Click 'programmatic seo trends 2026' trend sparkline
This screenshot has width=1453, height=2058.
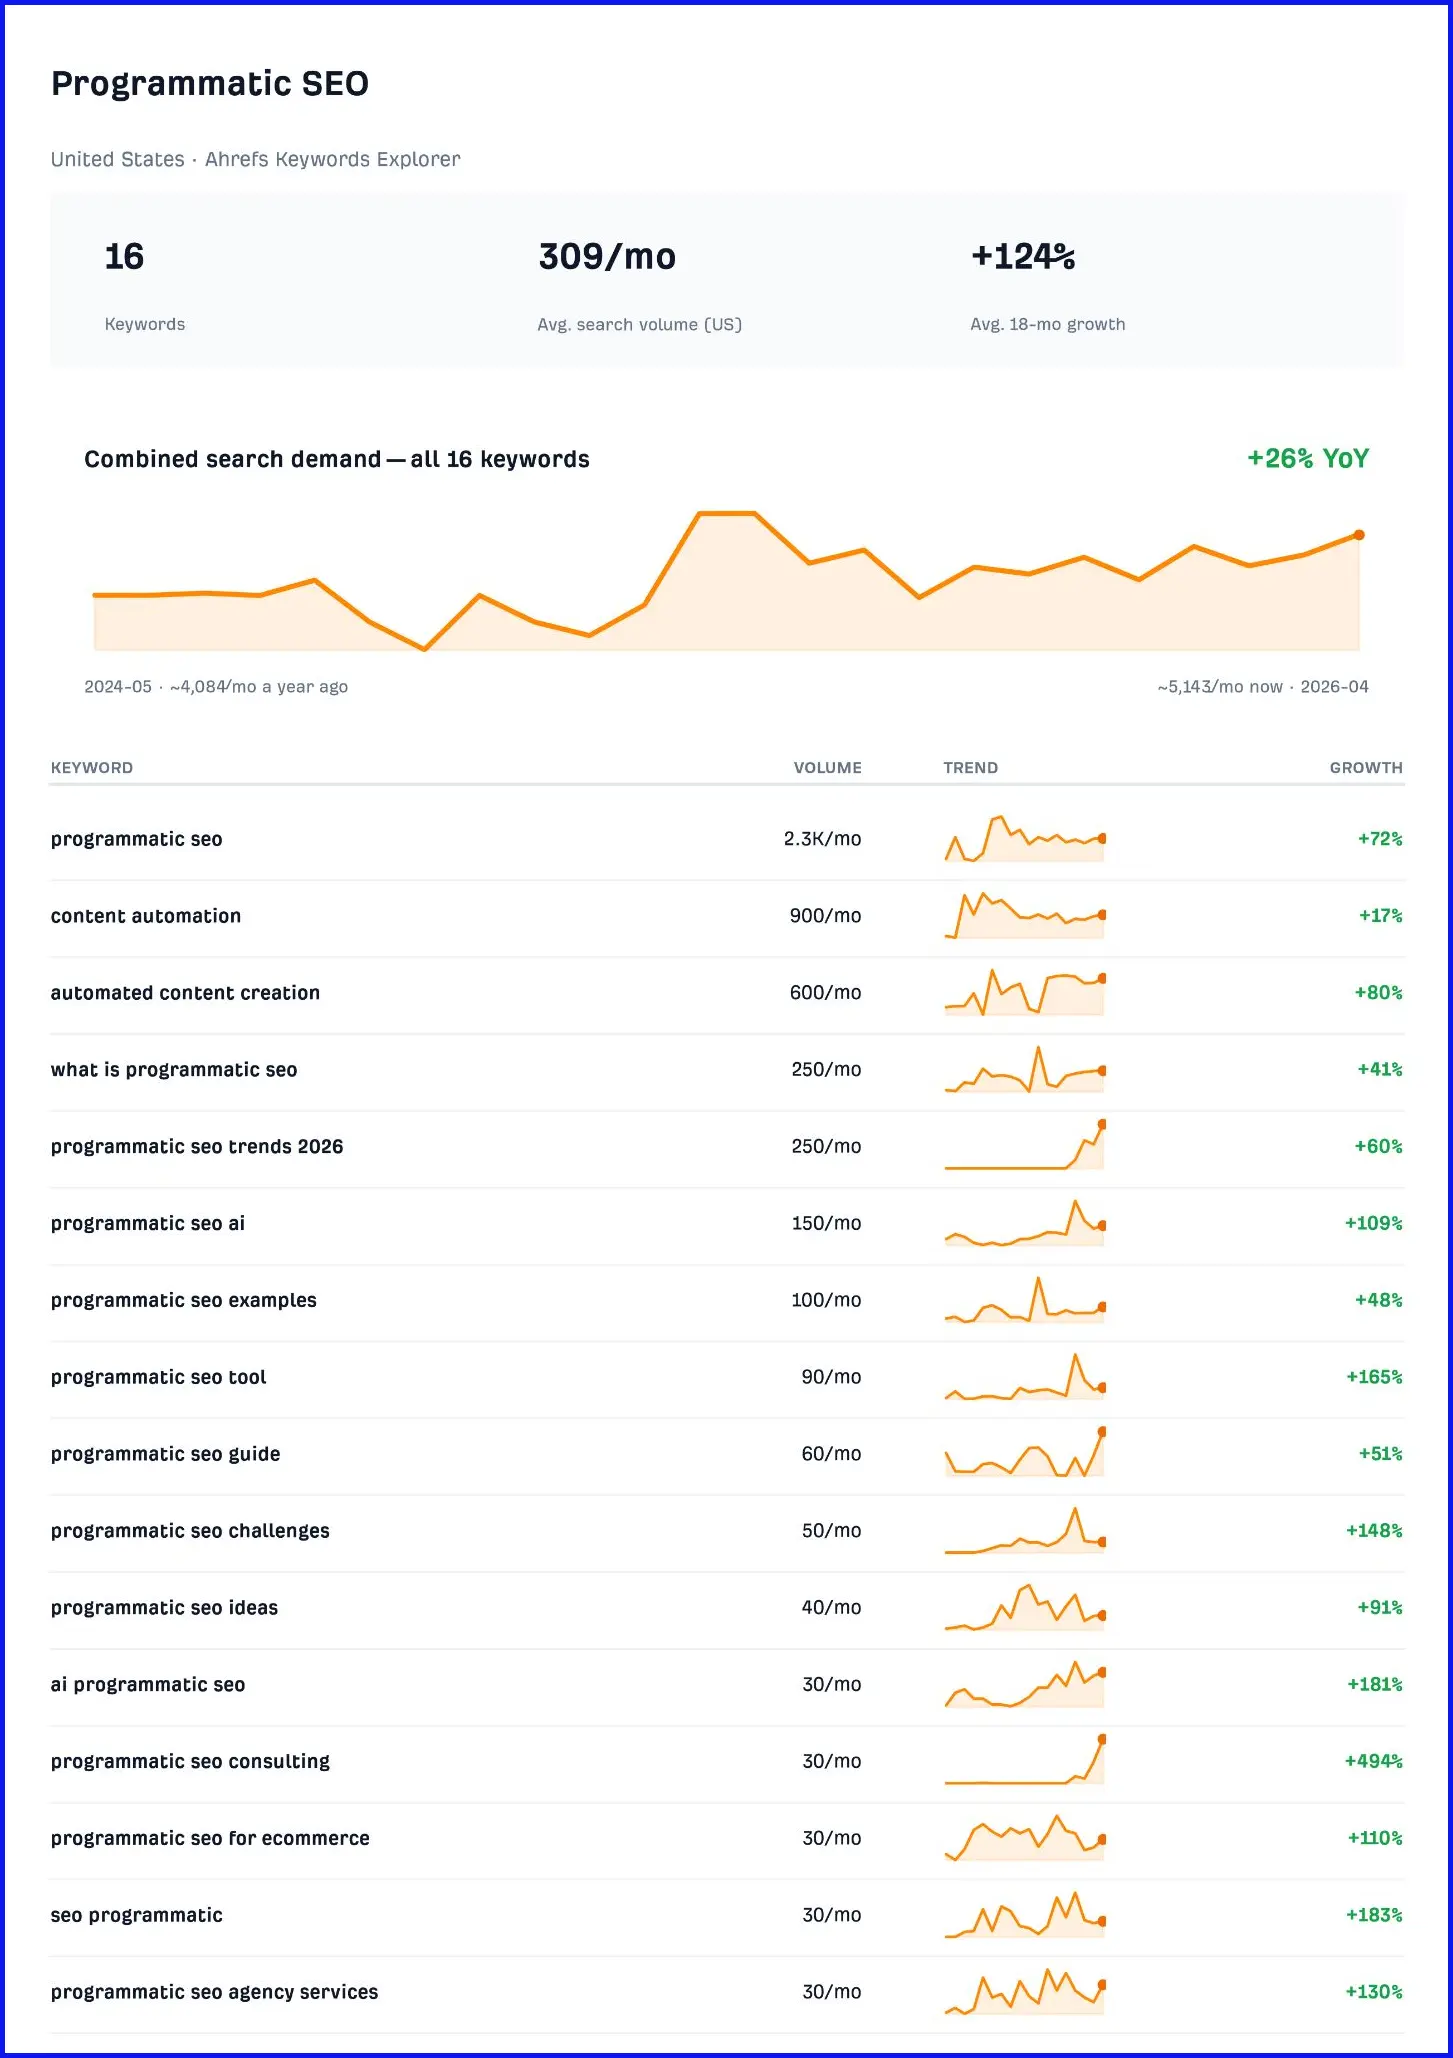pyautogui.click(x=1025, y=1146)
